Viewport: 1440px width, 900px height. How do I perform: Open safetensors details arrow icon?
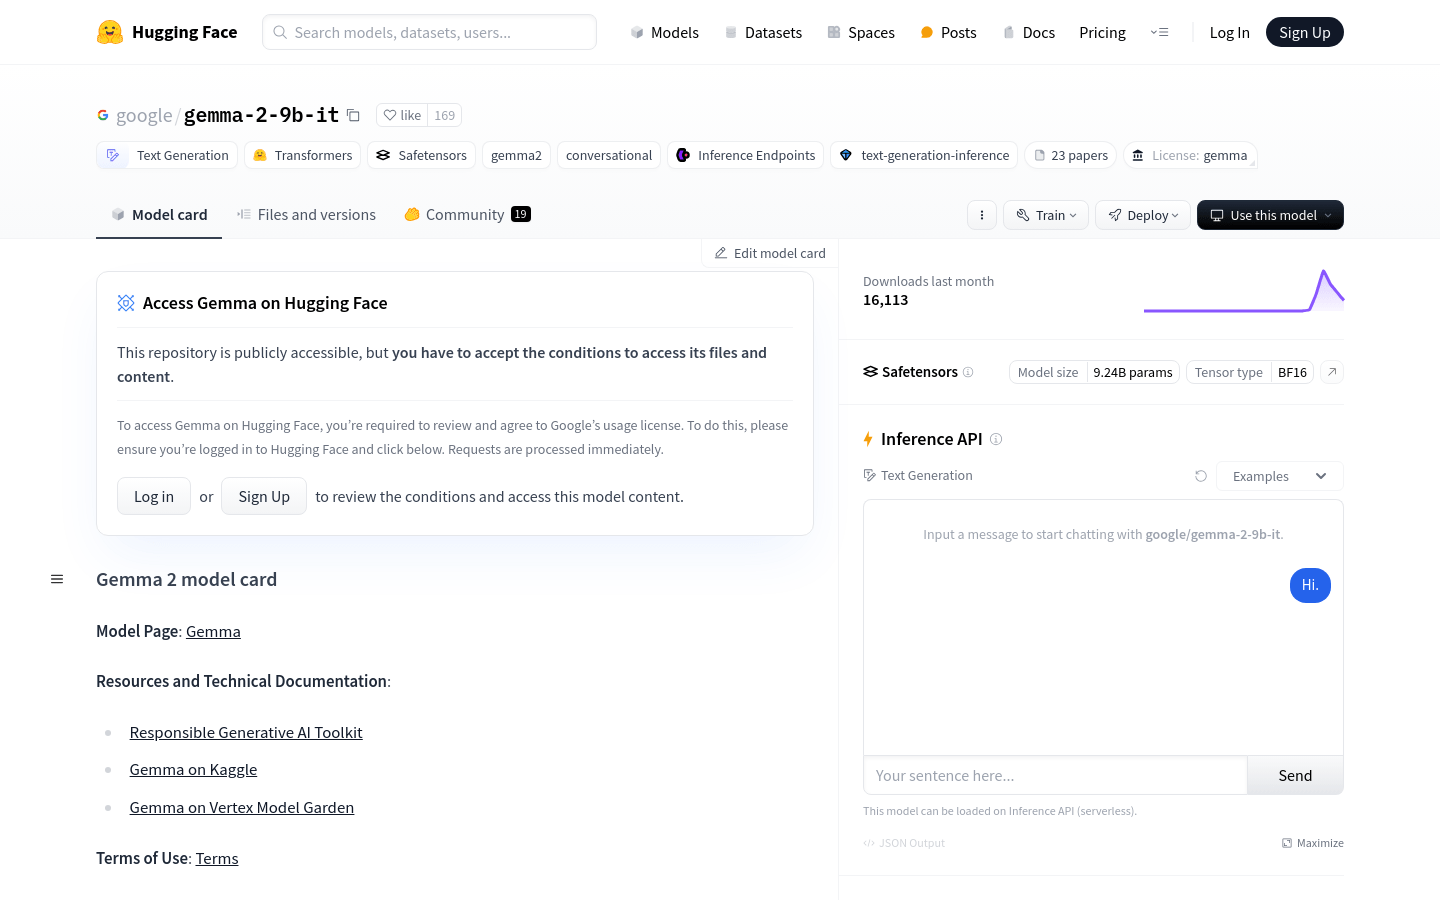point(1332,372)
